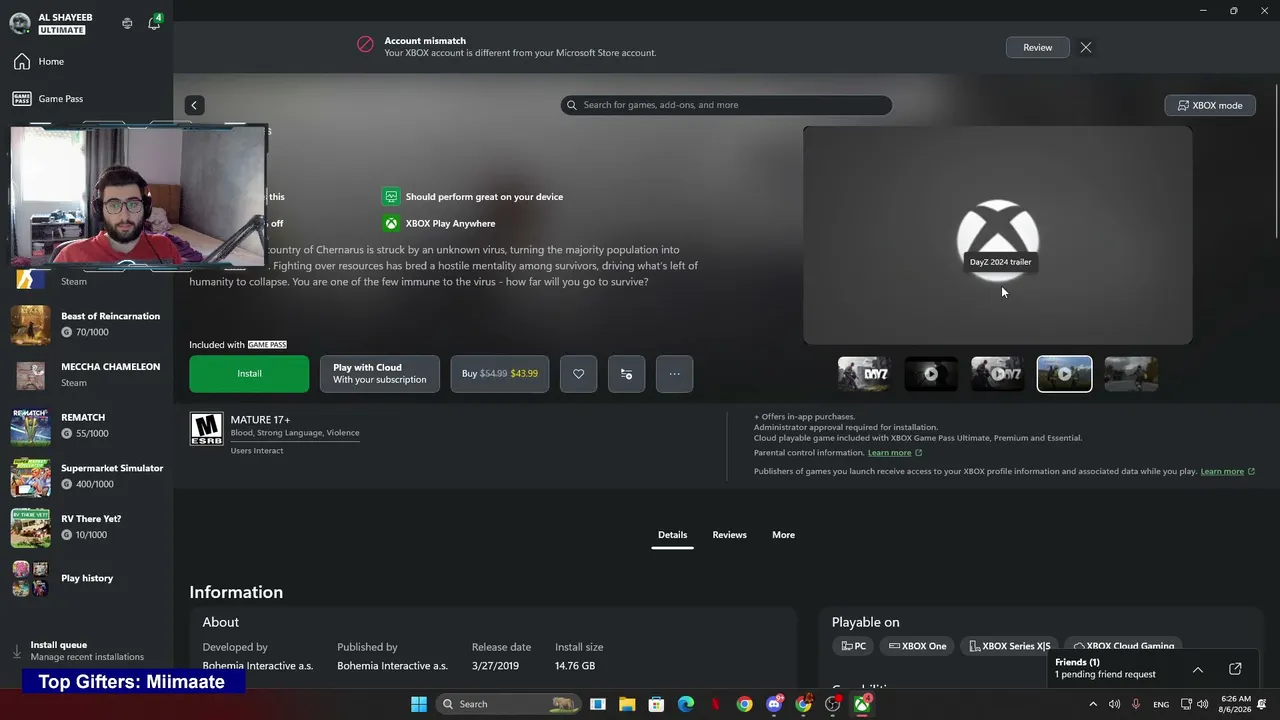Image resolution: width=1280 pixels, height=720 pixels.
Task: Open the notifications bell
Action: coord(154,23)
